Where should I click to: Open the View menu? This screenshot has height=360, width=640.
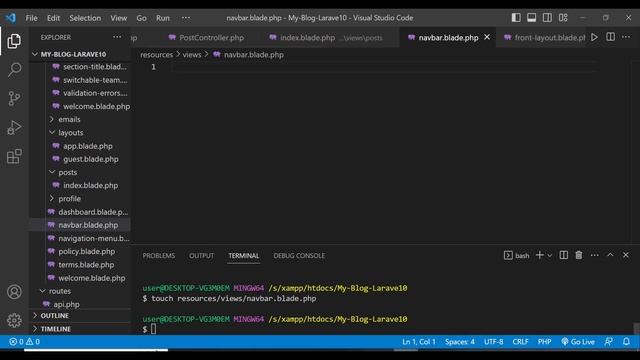tap(118, 18)
